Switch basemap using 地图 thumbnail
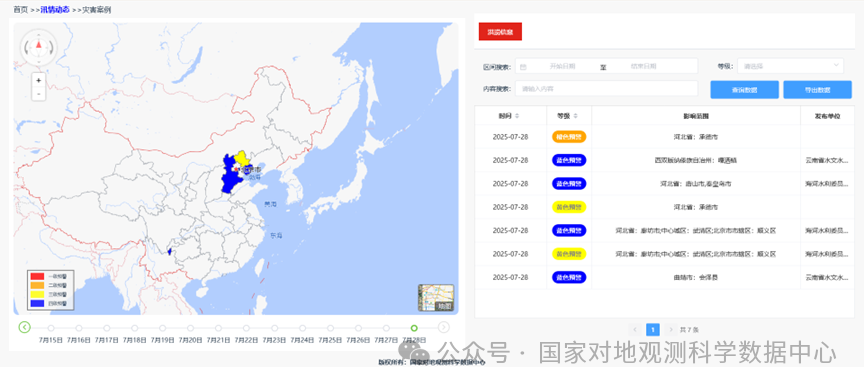 tap(436, 298)
